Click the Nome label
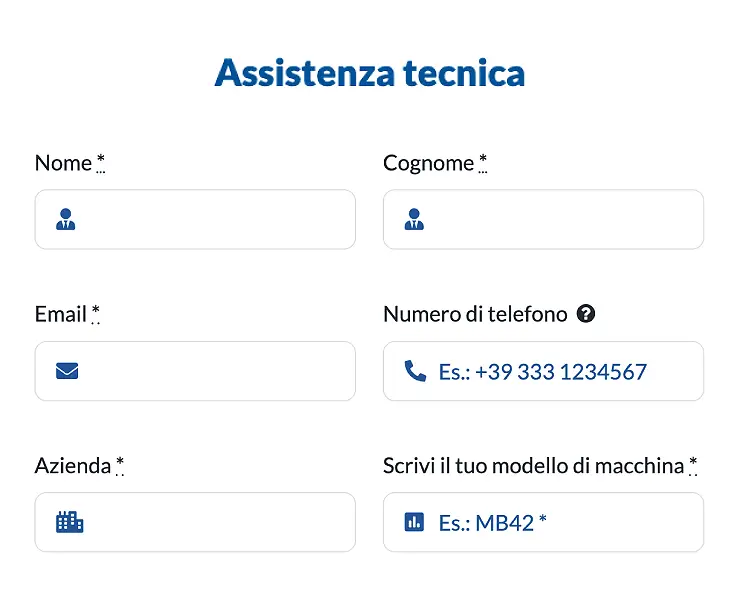The height and width of the screenshot is (590, 738). tap(63, 163)
